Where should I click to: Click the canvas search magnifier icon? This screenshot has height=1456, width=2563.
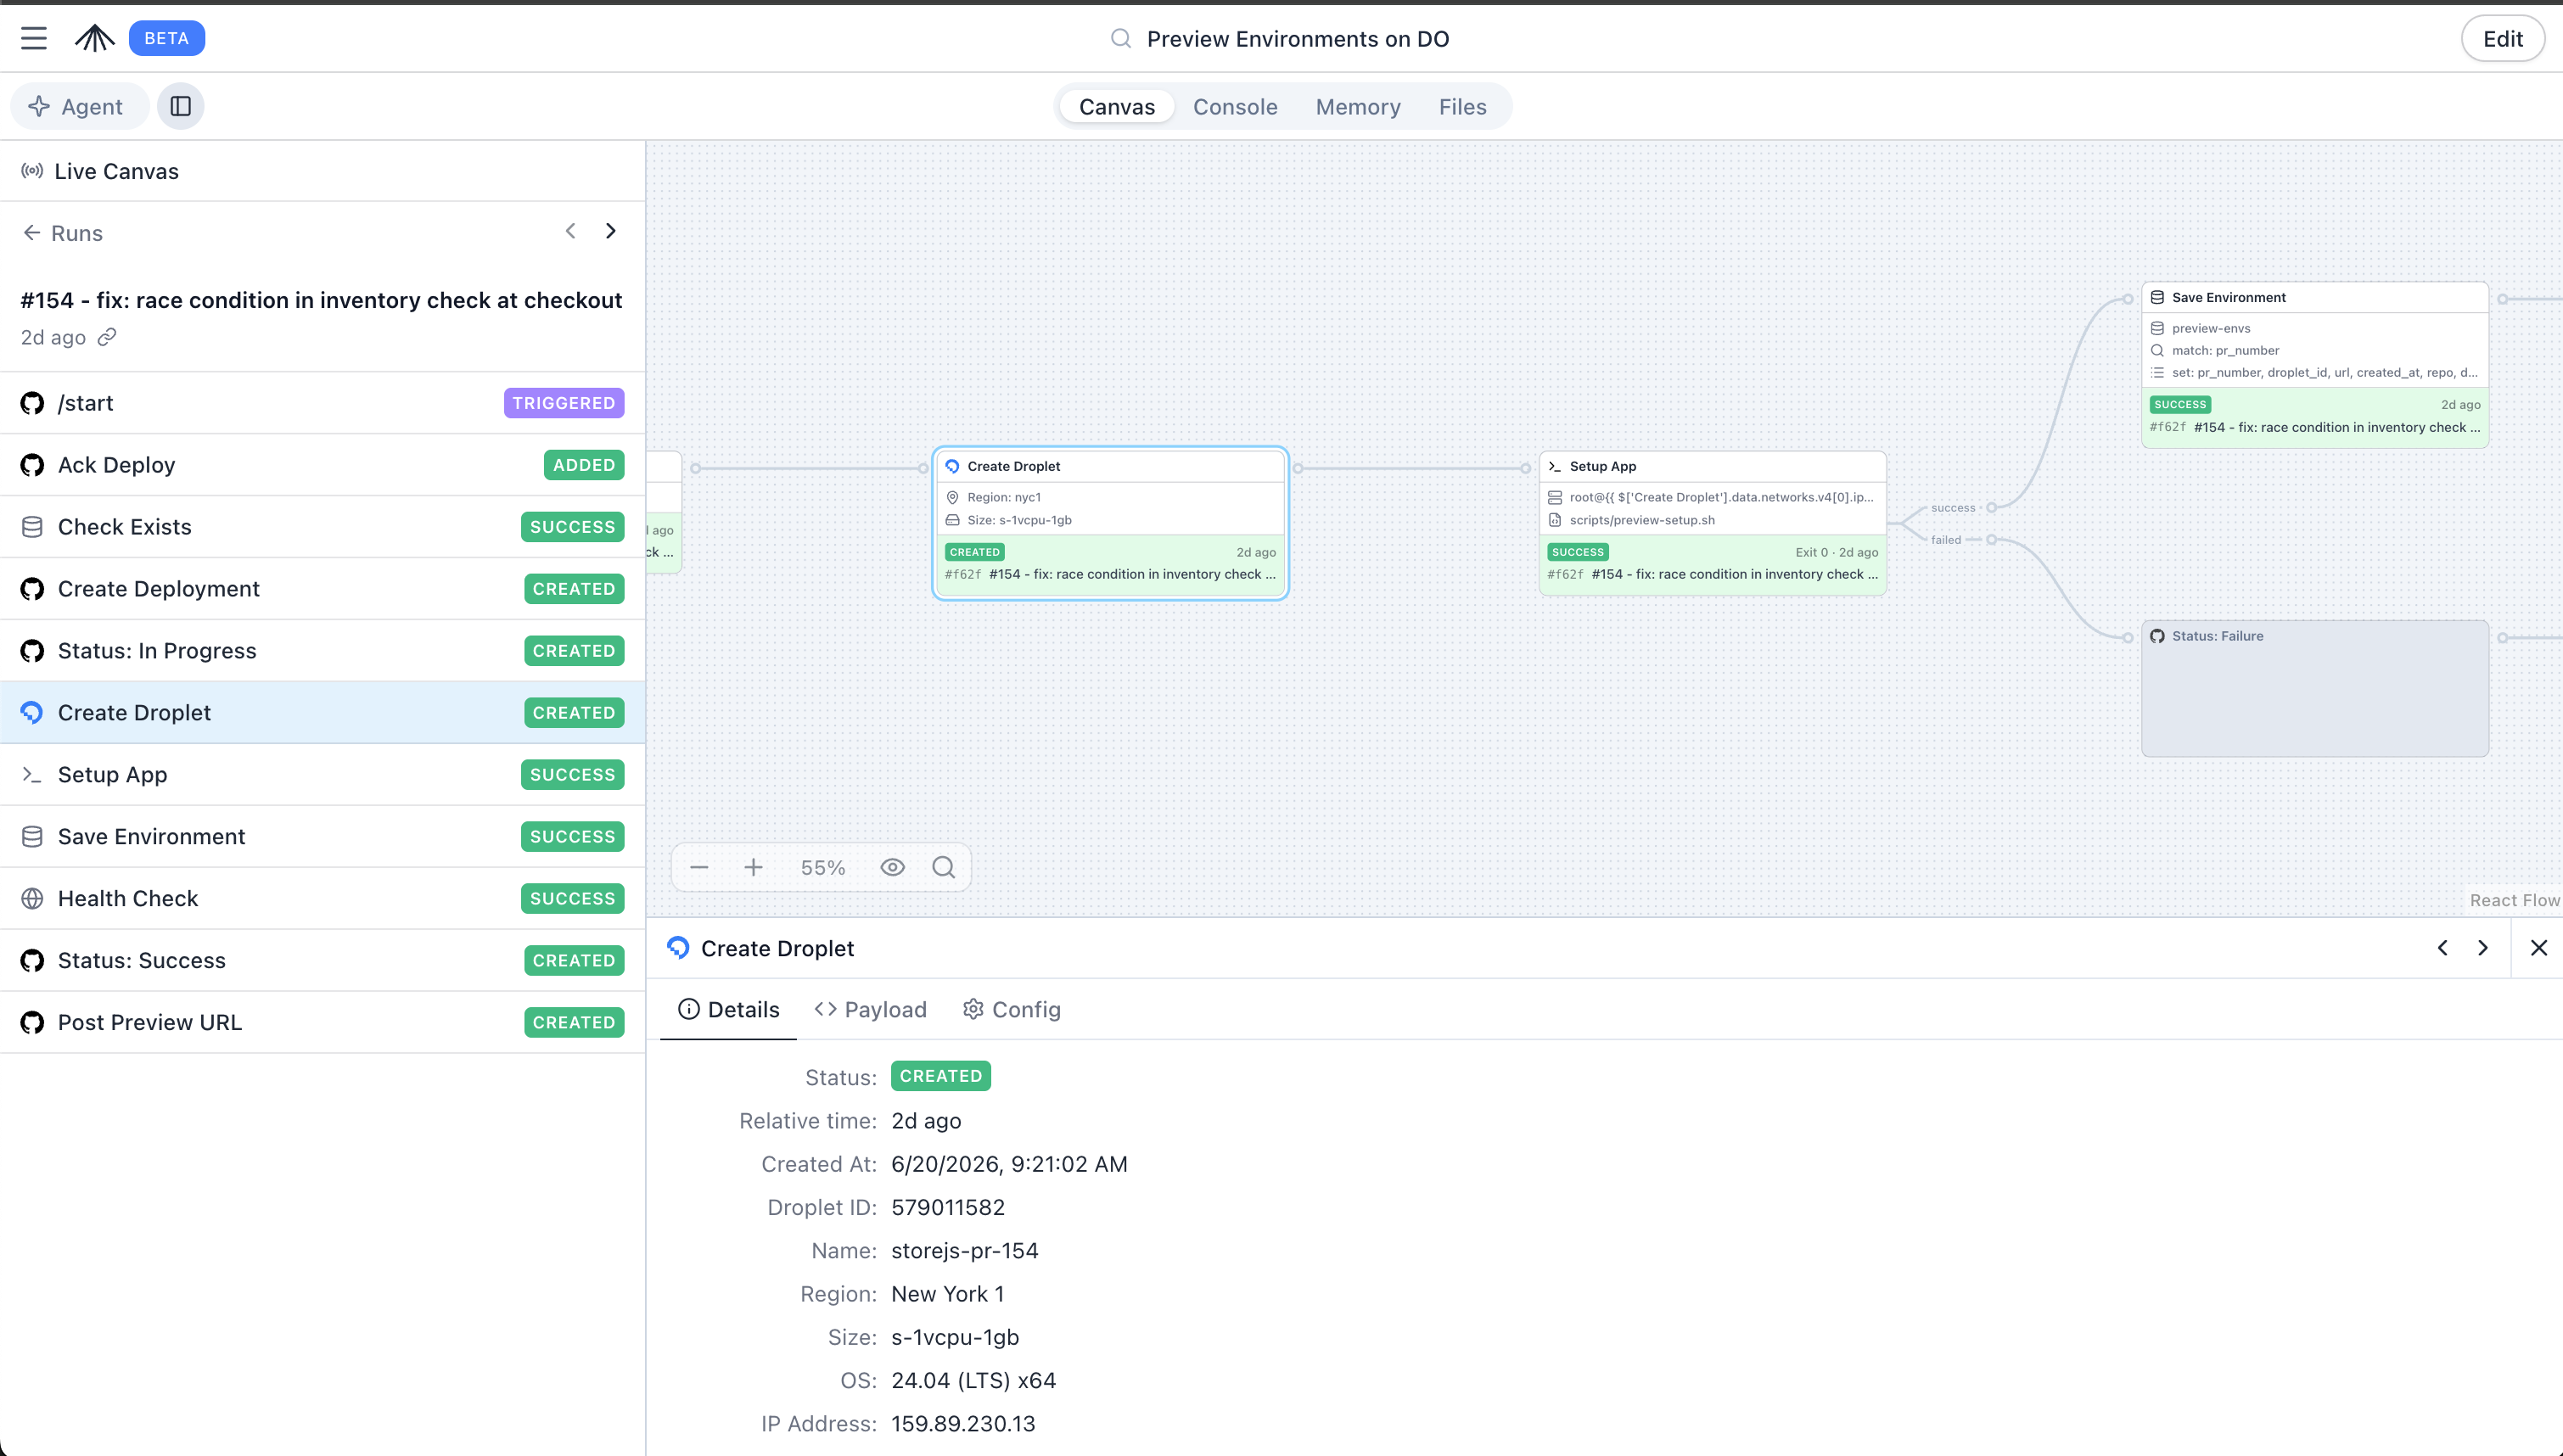pos(944,867)
